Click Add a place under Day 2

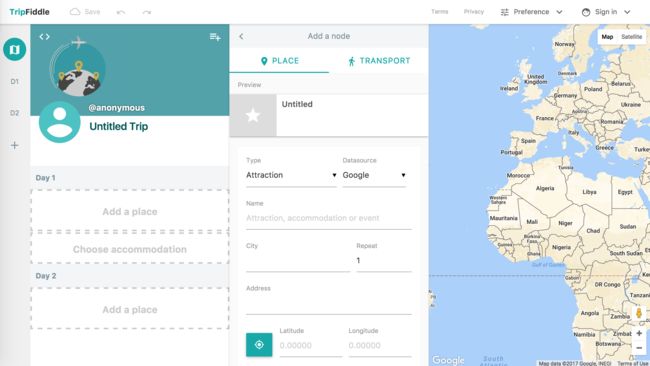(x=130, y=309)
